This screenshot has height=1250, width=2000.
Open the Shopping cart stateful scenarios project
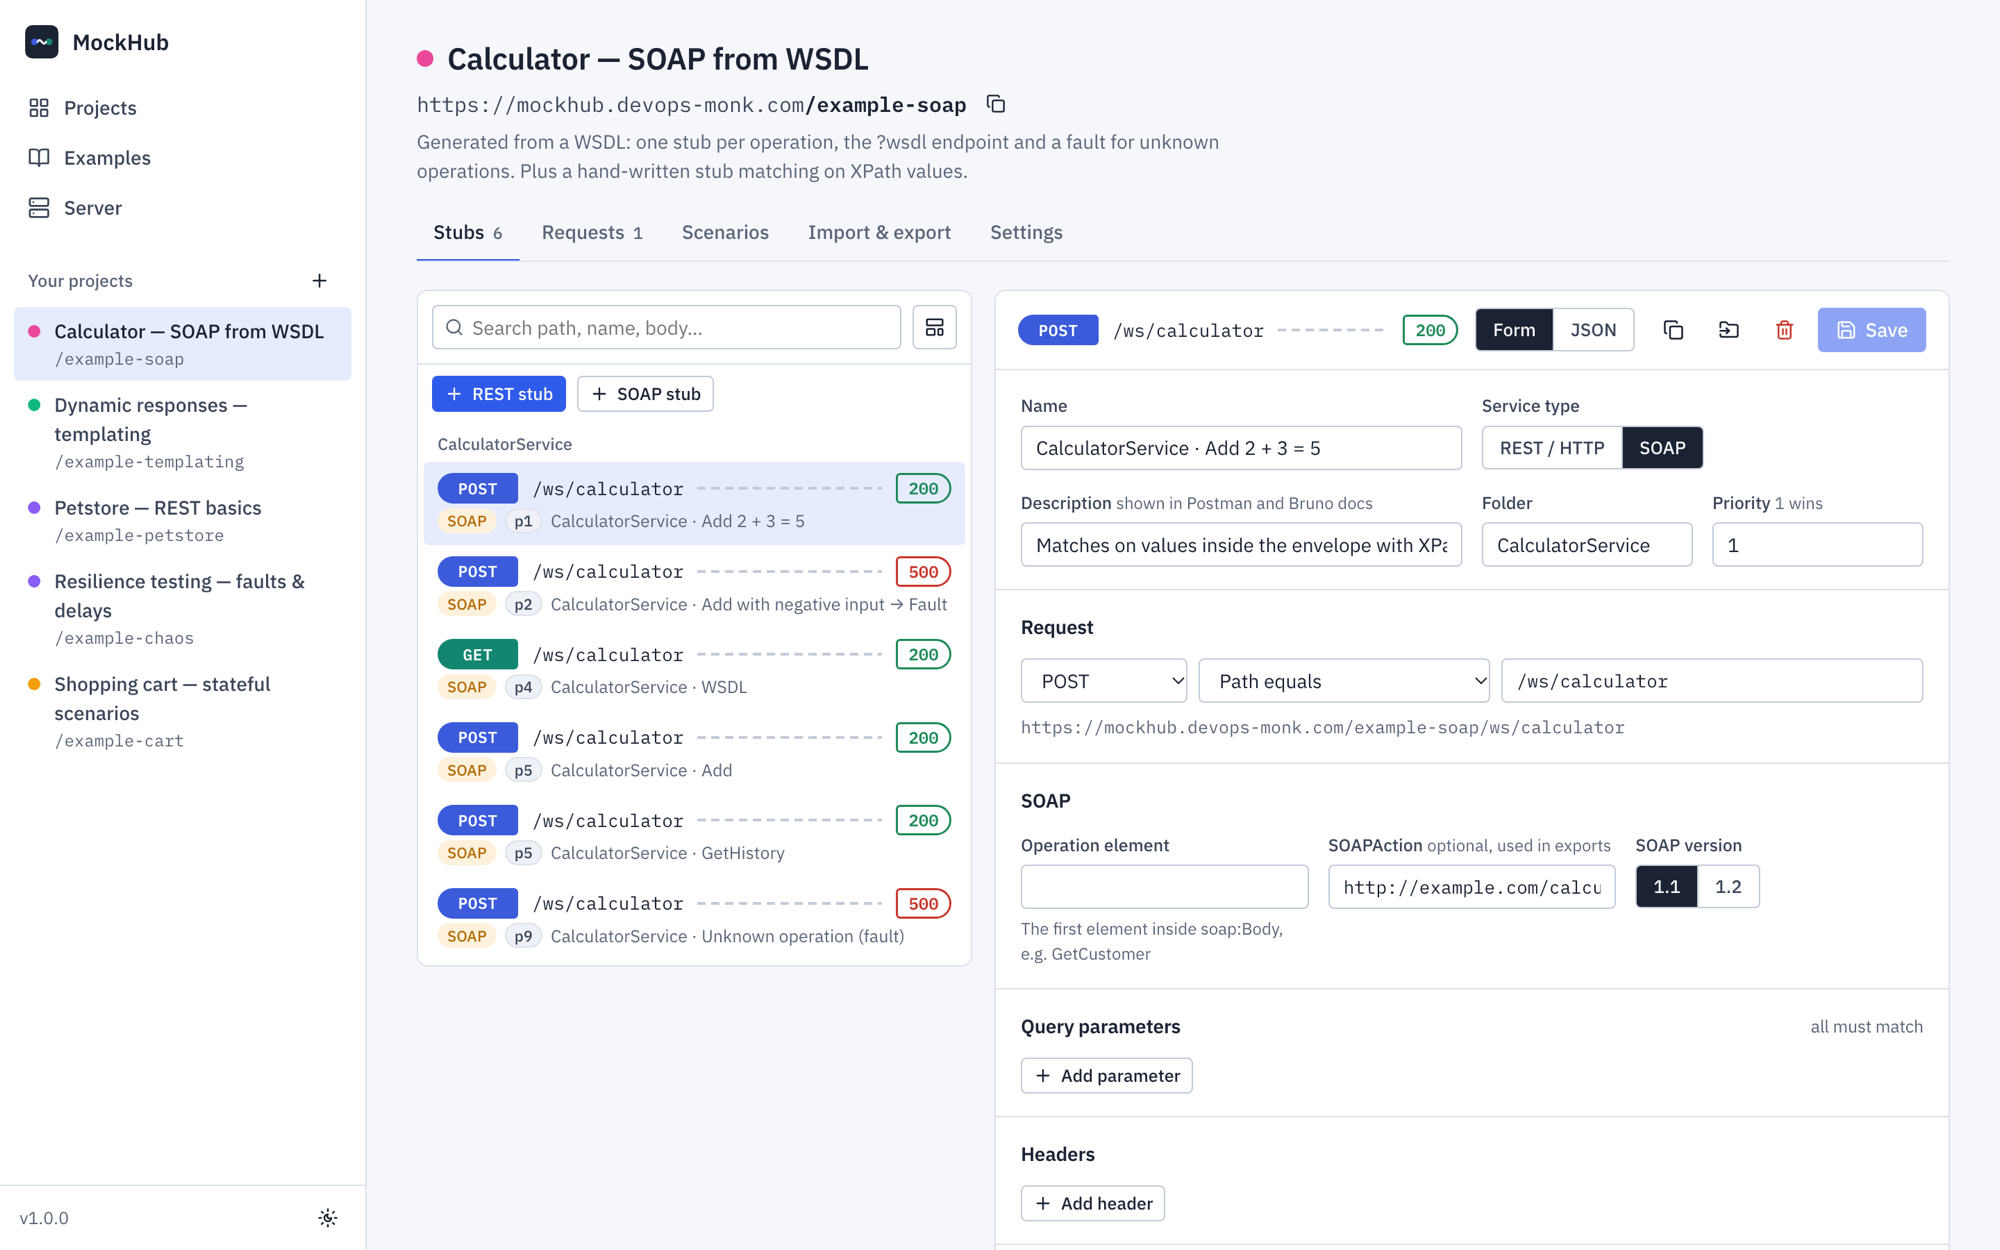point(183,711)
